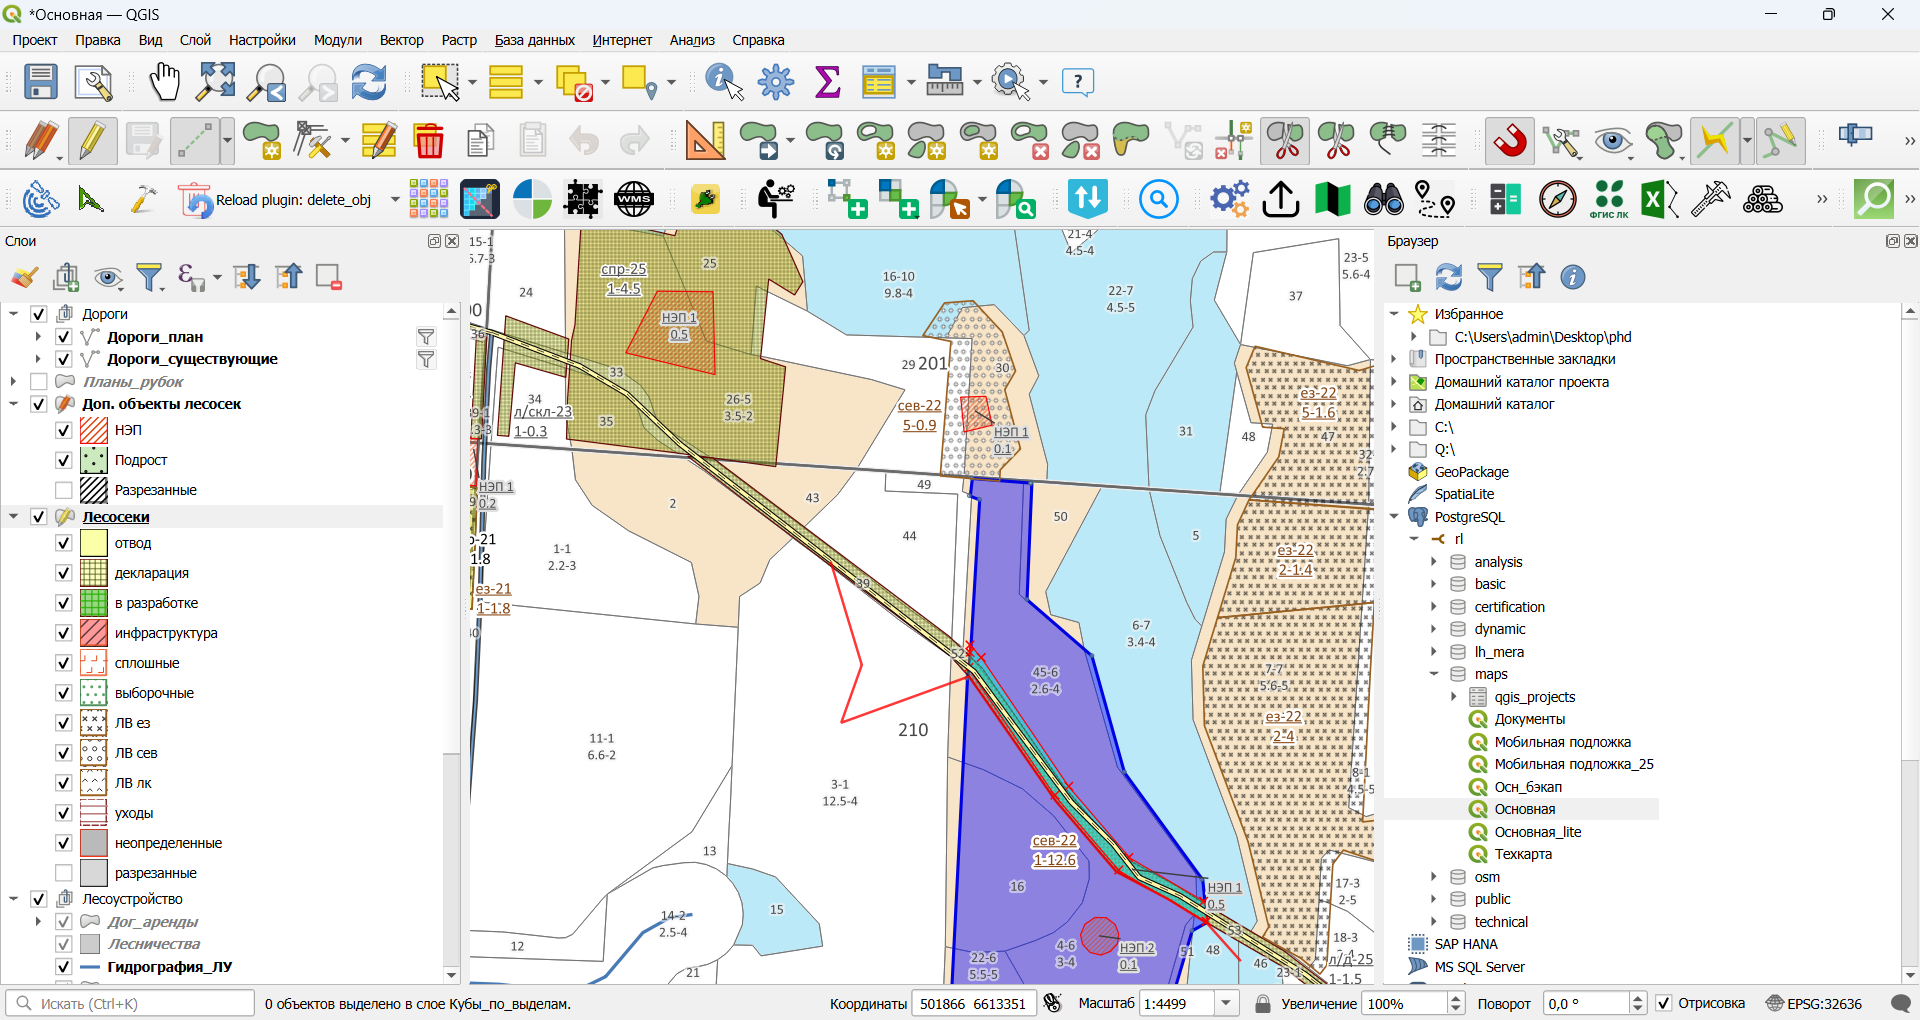Open the WMS globe plugin icon
This screenshot has width=1920, height=1020.
click(634, 200)
